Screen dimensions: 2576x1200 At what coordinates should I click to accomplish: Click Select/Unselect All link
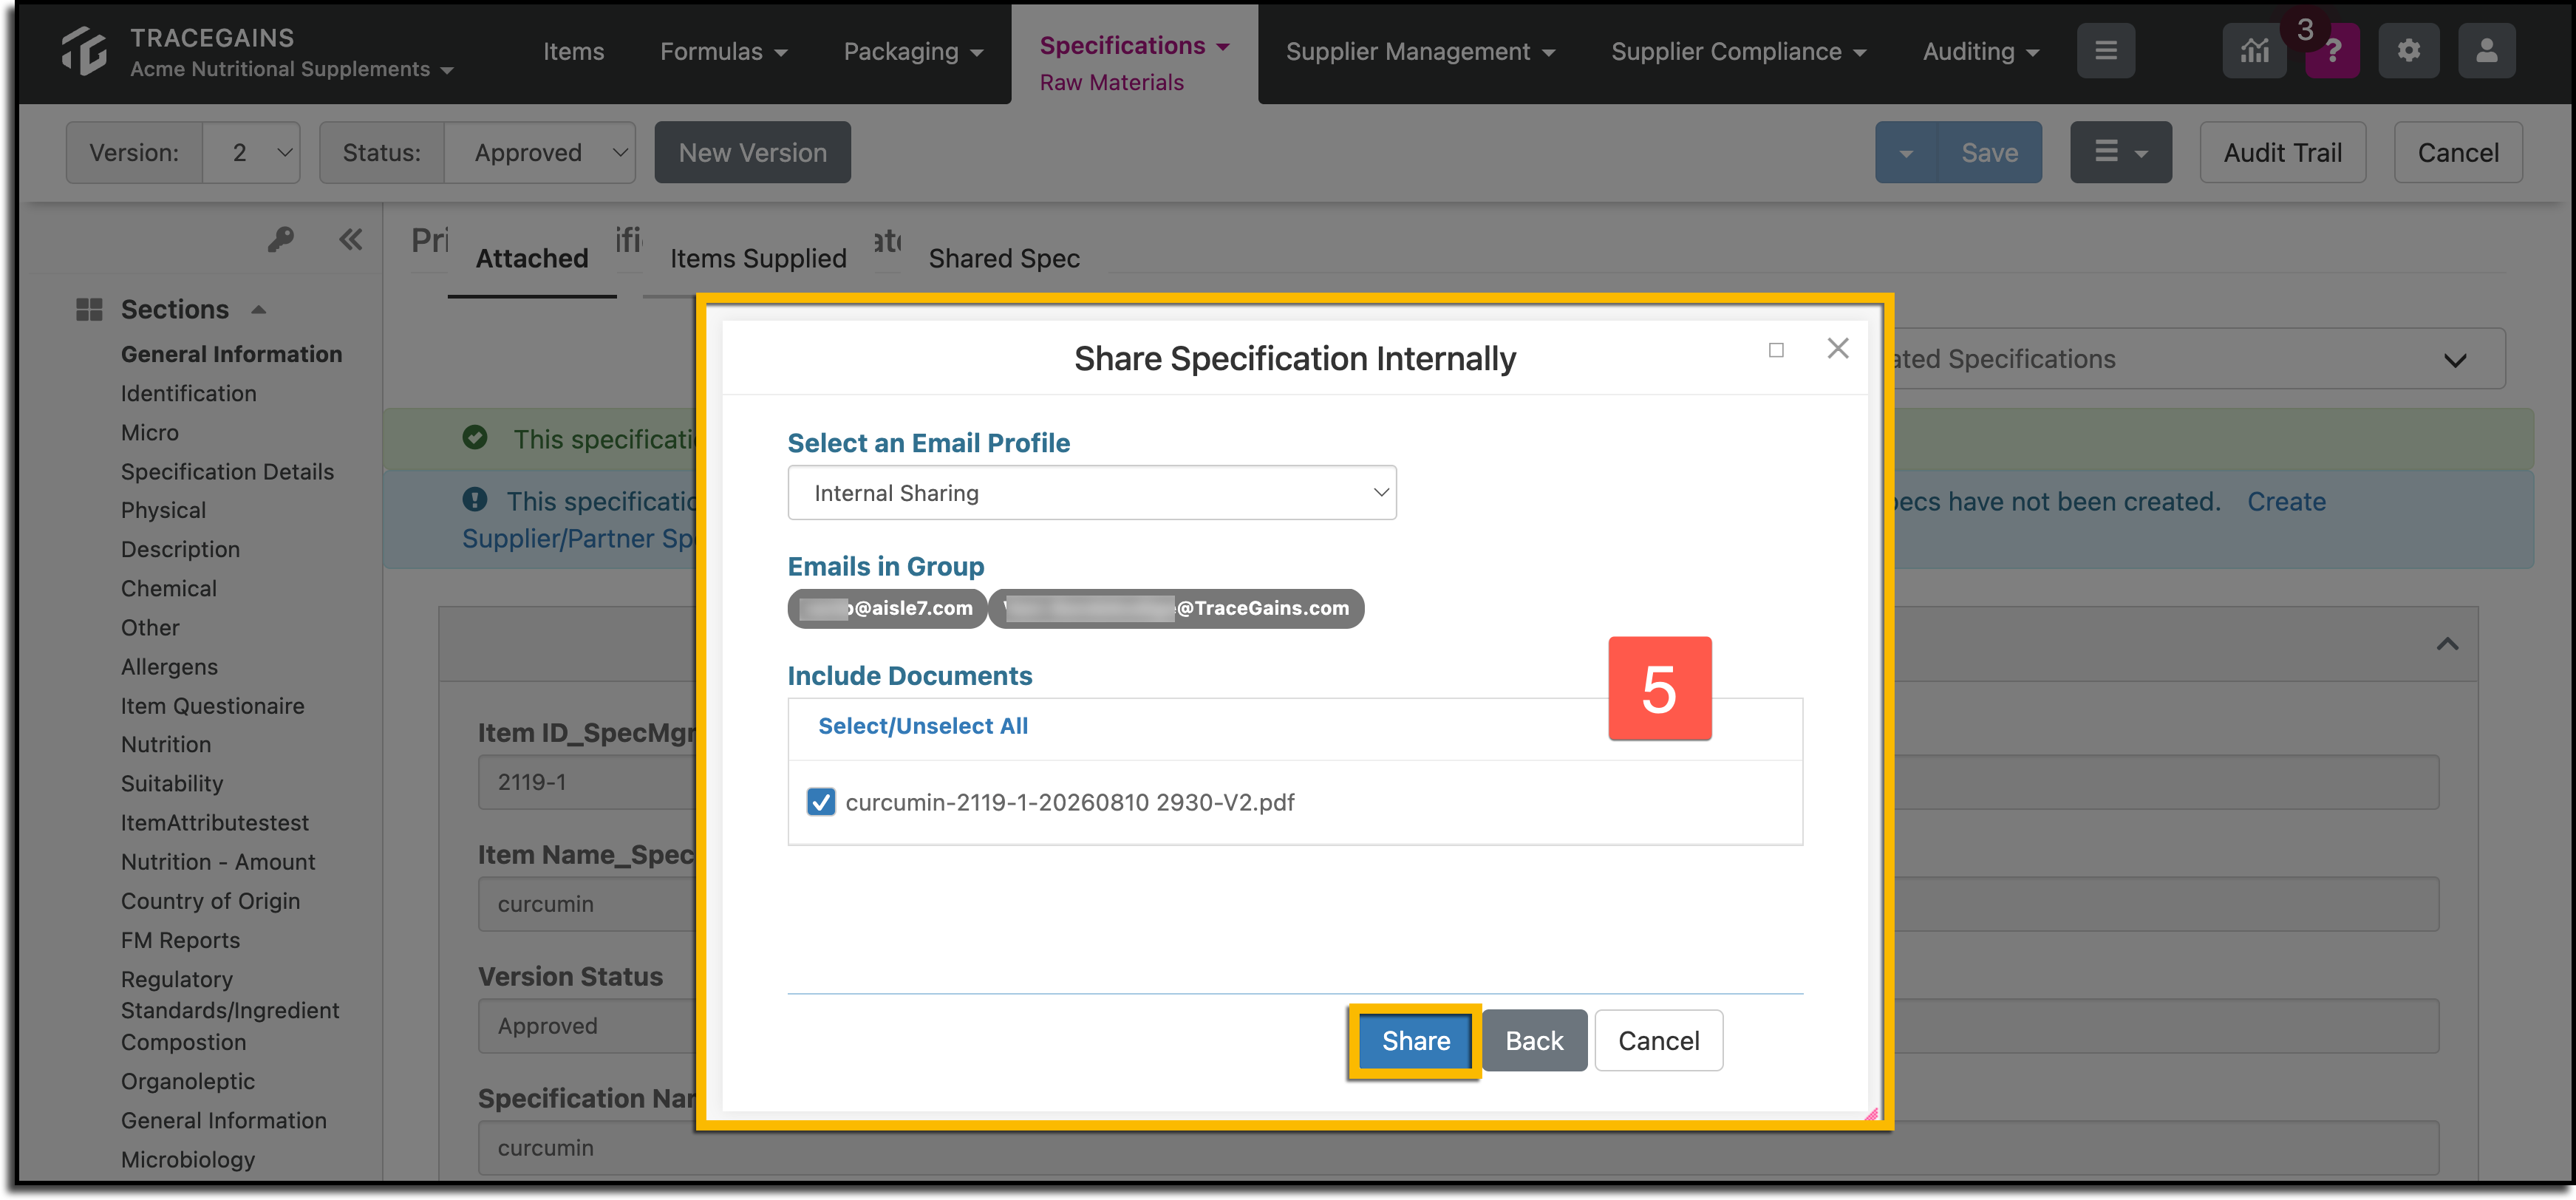point(922,726)
